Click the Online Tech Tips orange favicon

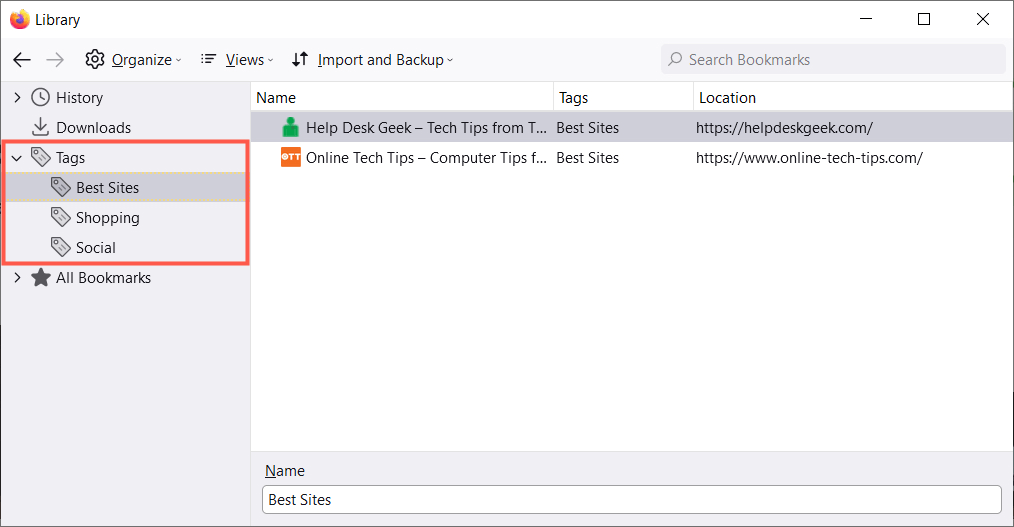pyautogui.click(x=290, y=158)
